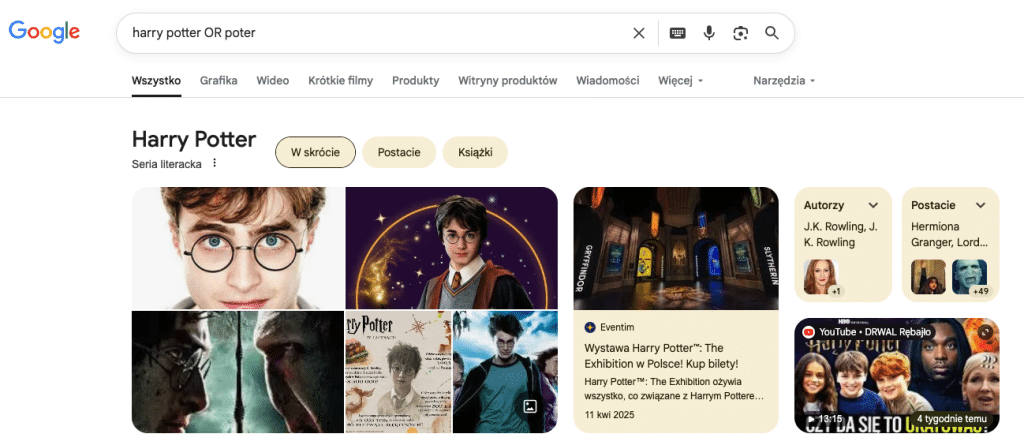Open the illustrated Harry on purple background image

[x=451, y=248]
